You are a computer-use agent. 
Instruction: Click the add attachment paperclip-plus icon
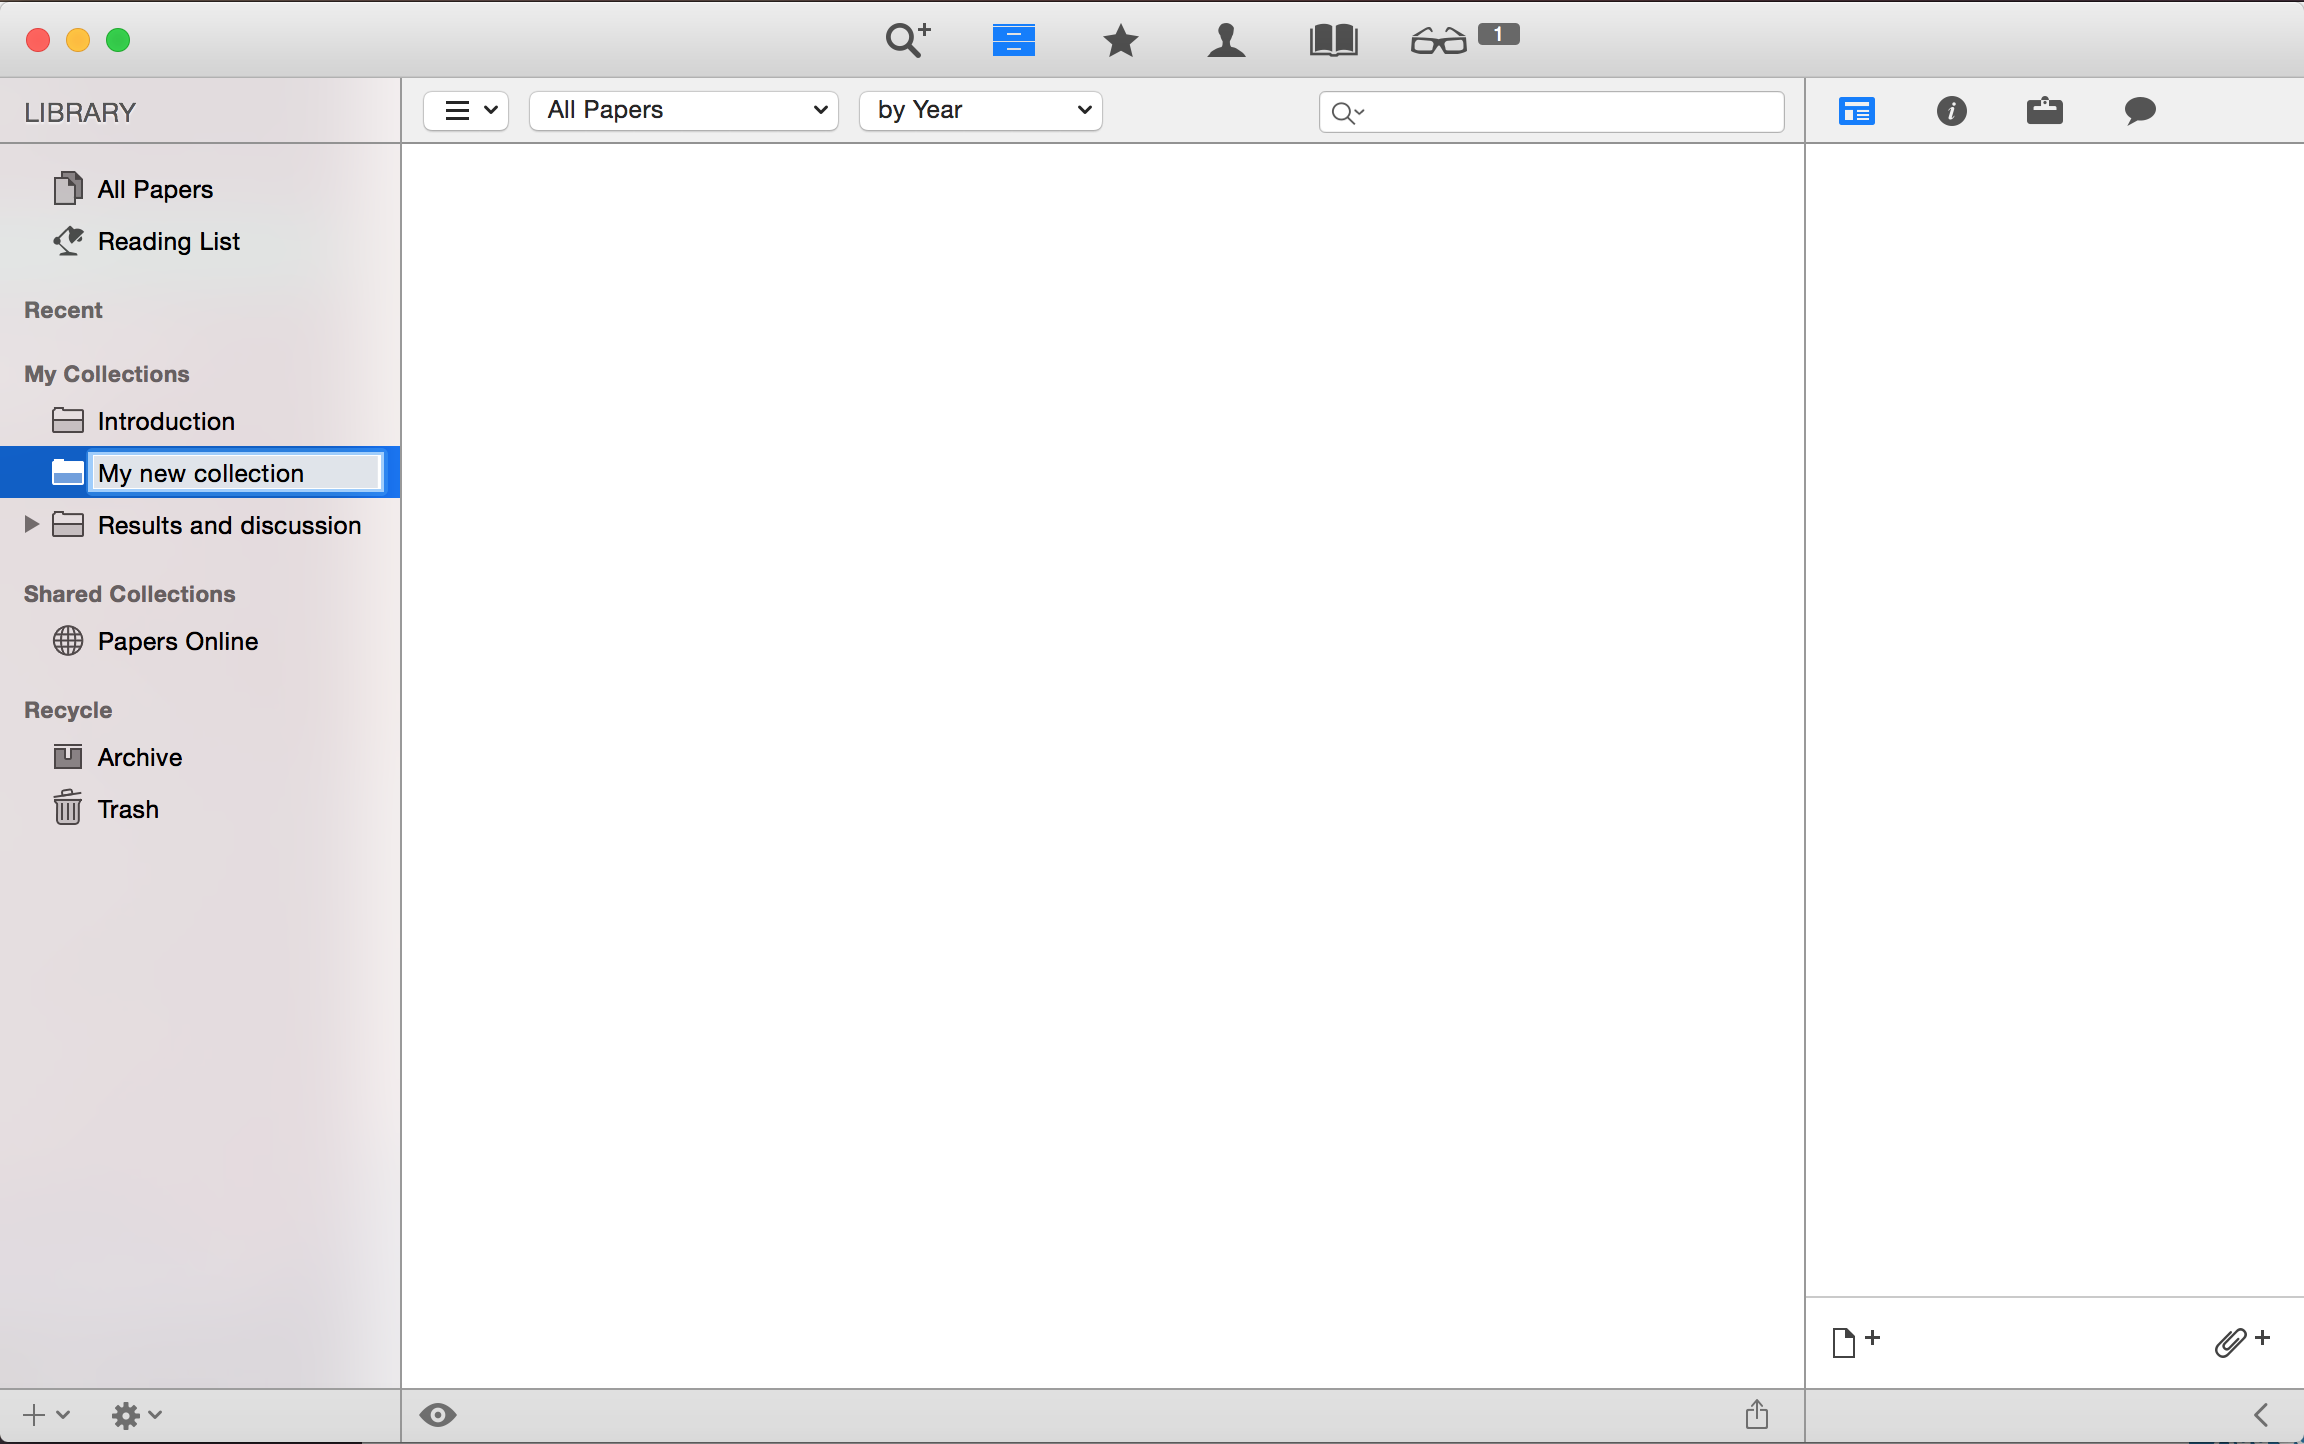2241,1341
